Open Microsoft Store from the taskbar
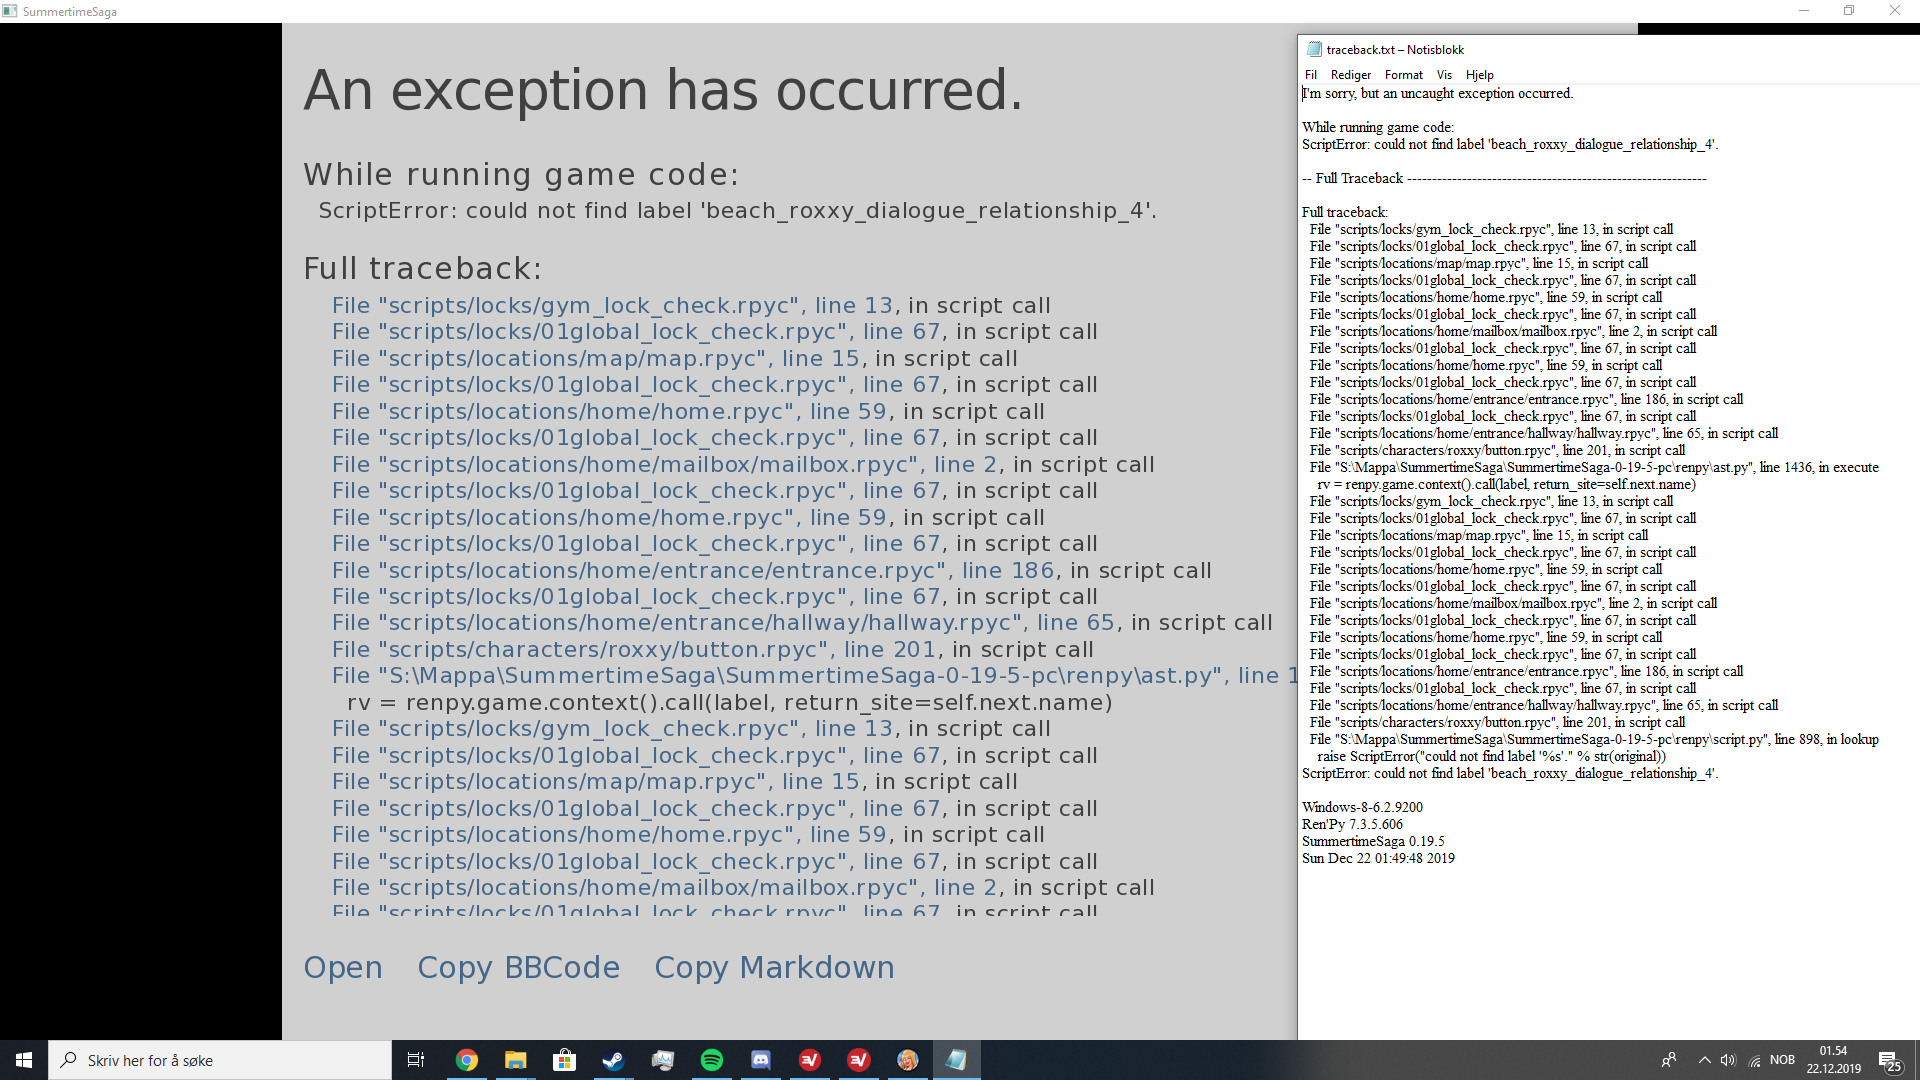The image size is (1920, 1080). click(x=564, y=1060)
